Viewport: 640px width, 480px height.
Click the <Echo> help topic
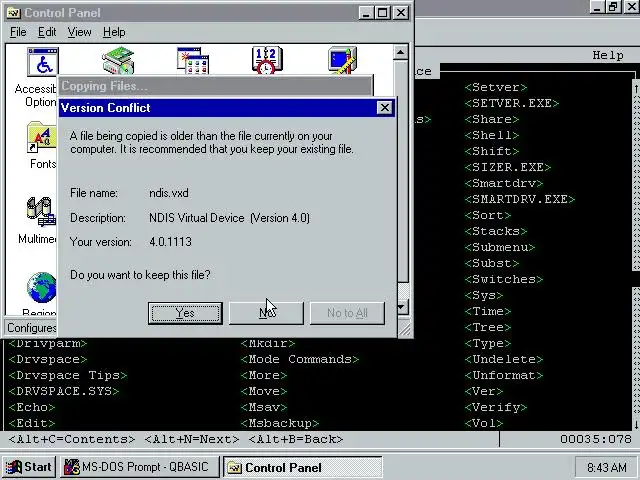click(x=32, y=407)
